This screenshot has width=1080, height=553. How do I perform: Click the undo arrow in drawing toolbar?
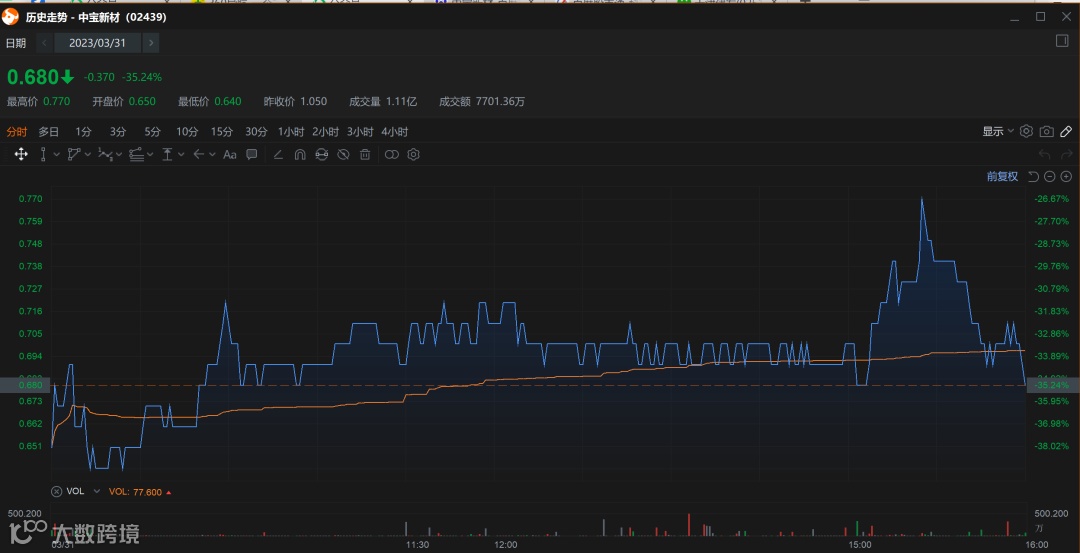click(x=1044, y=154)
